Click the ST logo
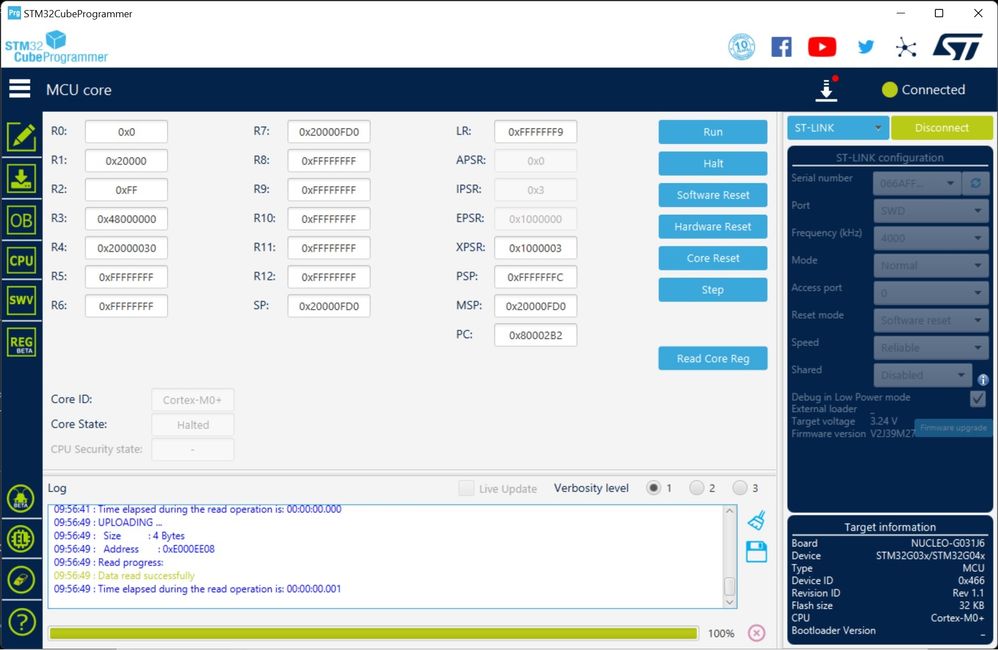Viewport: 998px width, 650px height. (957, 46)
